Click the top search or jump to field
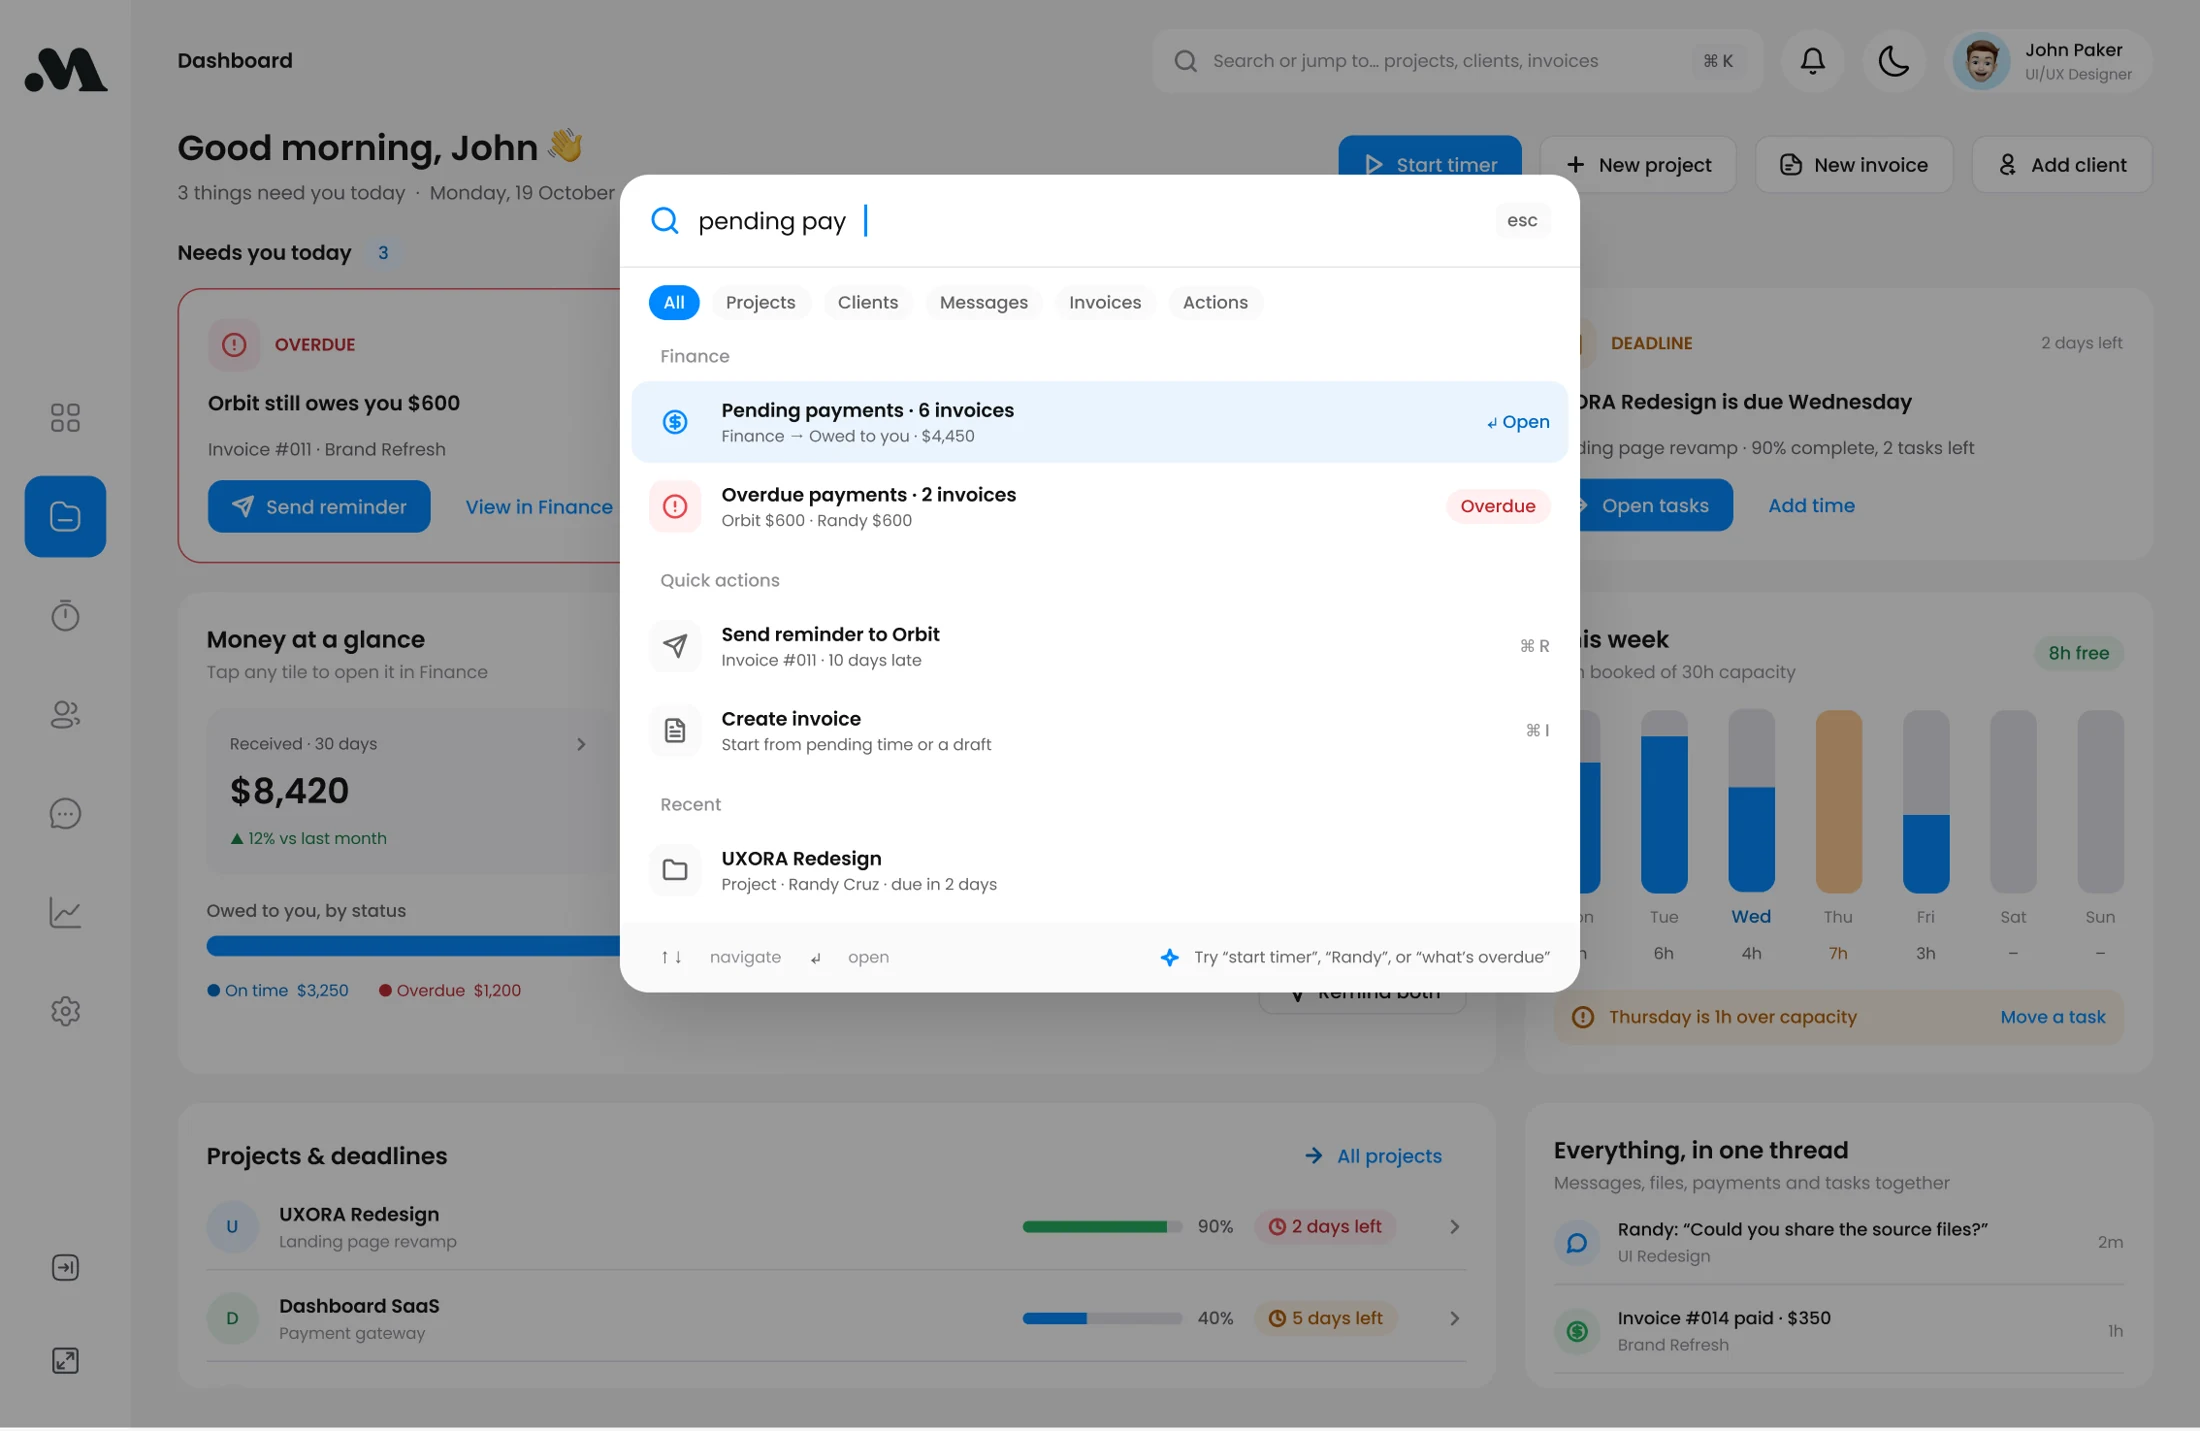Screen dimensions: 2200x1431 [1457, 61]
